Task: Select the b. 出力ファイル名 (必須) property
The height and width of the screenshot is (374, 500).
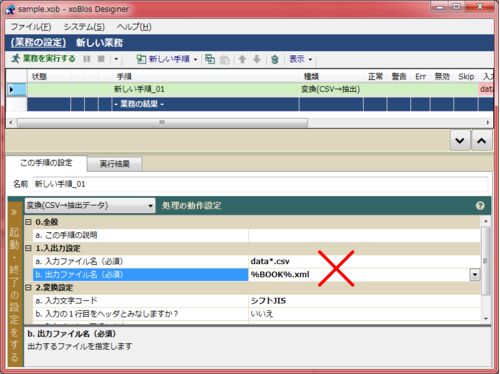Action: (140, 275)
